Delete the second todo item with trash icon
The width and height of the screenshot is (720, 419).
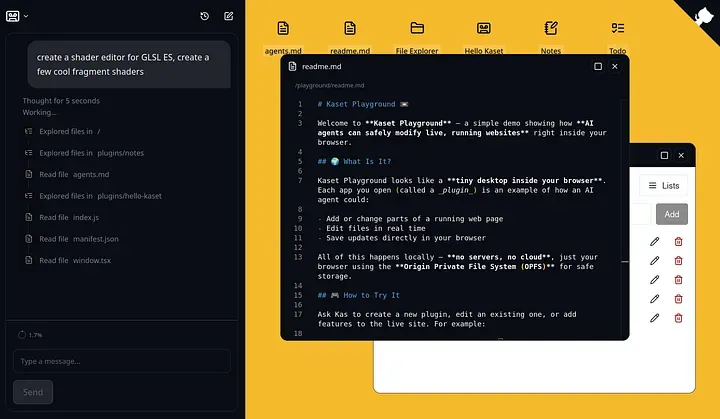coord(678,261)
